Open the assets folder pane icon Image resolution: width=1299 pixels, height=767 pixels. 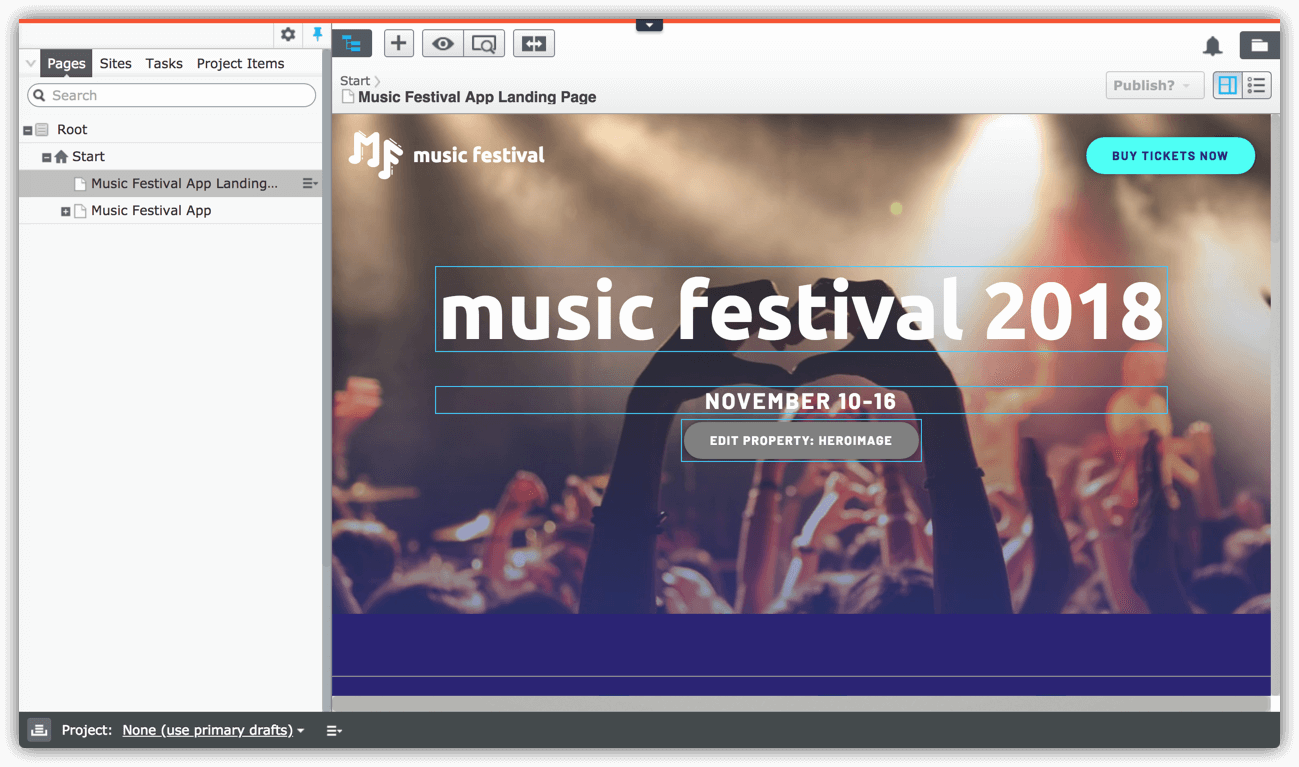point(1259,45)
